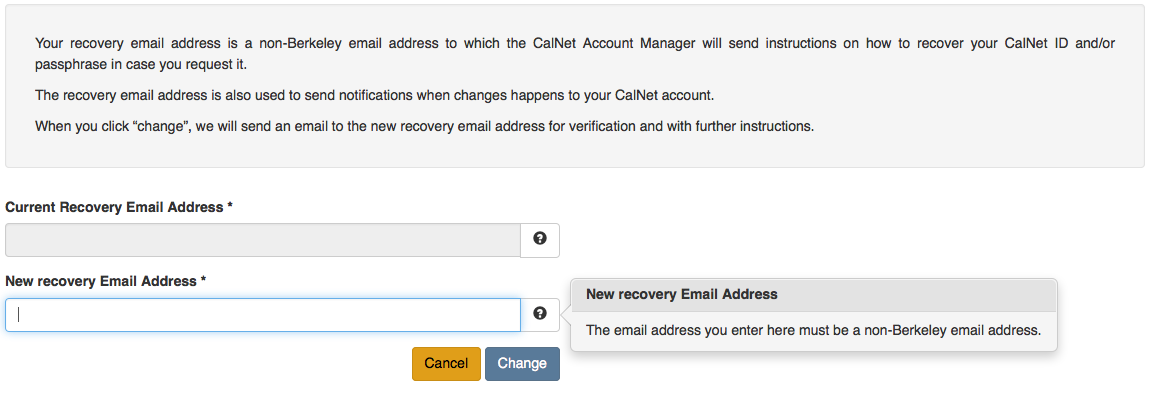1155x401 pixels.
Task: Click paragraph starting "When you click change"
Action: (x=424, y=126)
